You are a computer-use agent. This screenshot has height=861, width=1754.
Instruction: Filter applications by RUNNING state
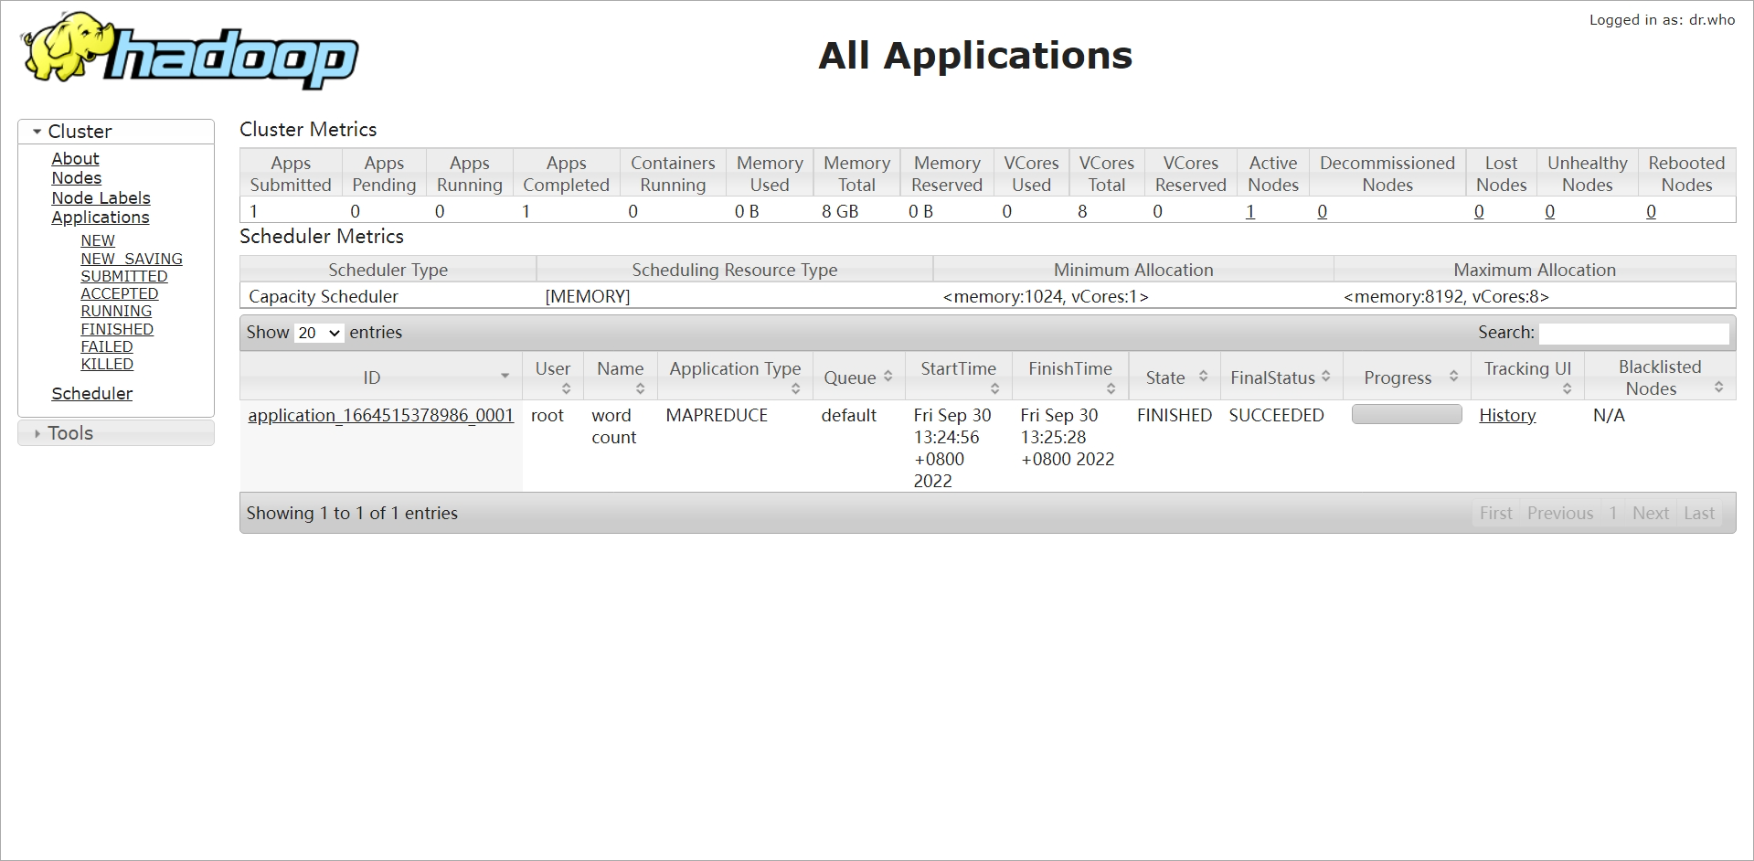116,311
